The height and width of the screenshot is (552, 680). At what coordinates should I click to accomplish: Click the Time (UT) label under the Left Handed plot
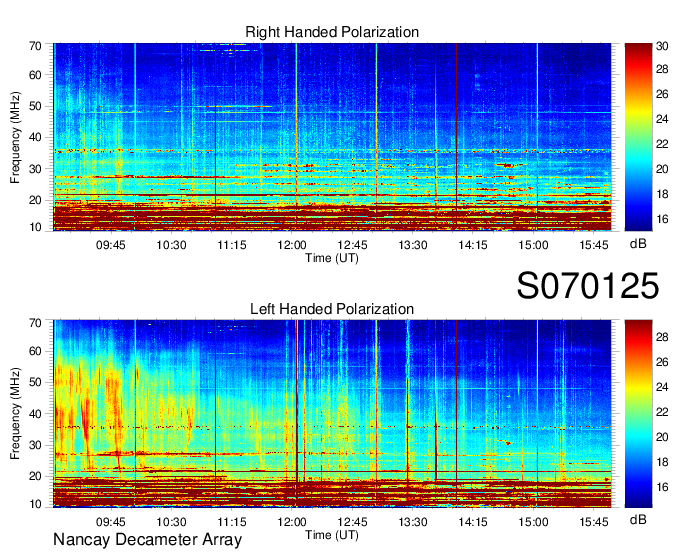pos(332,535)
